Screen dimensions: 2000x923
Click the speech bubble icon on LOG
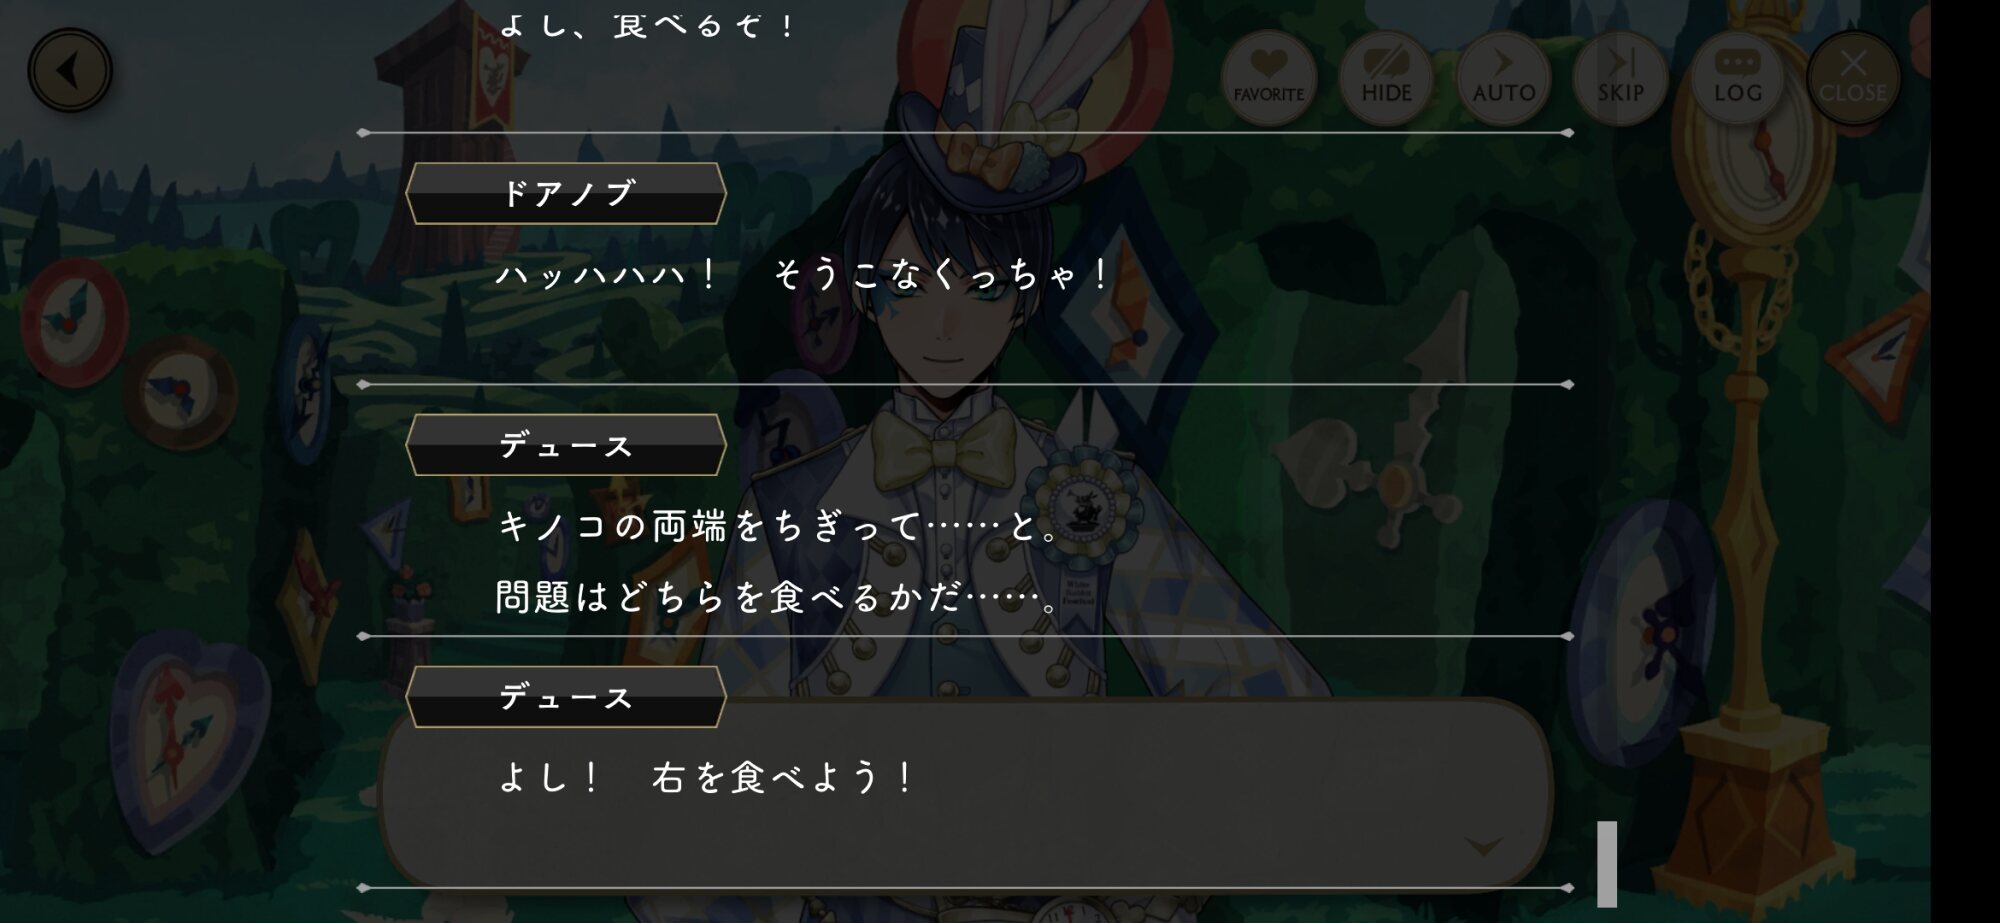pyautogui.click(x=1737, y=62)
